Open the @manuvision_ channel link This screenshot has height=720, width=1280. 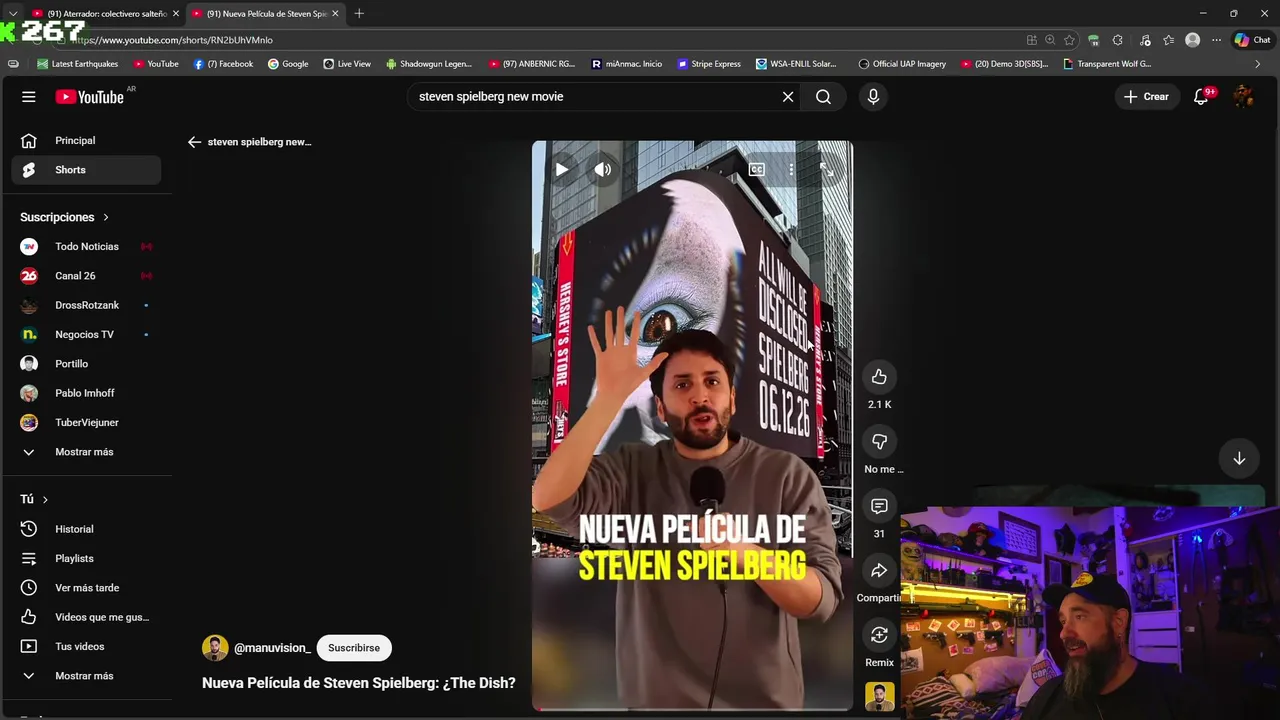(x=272, y=648)
